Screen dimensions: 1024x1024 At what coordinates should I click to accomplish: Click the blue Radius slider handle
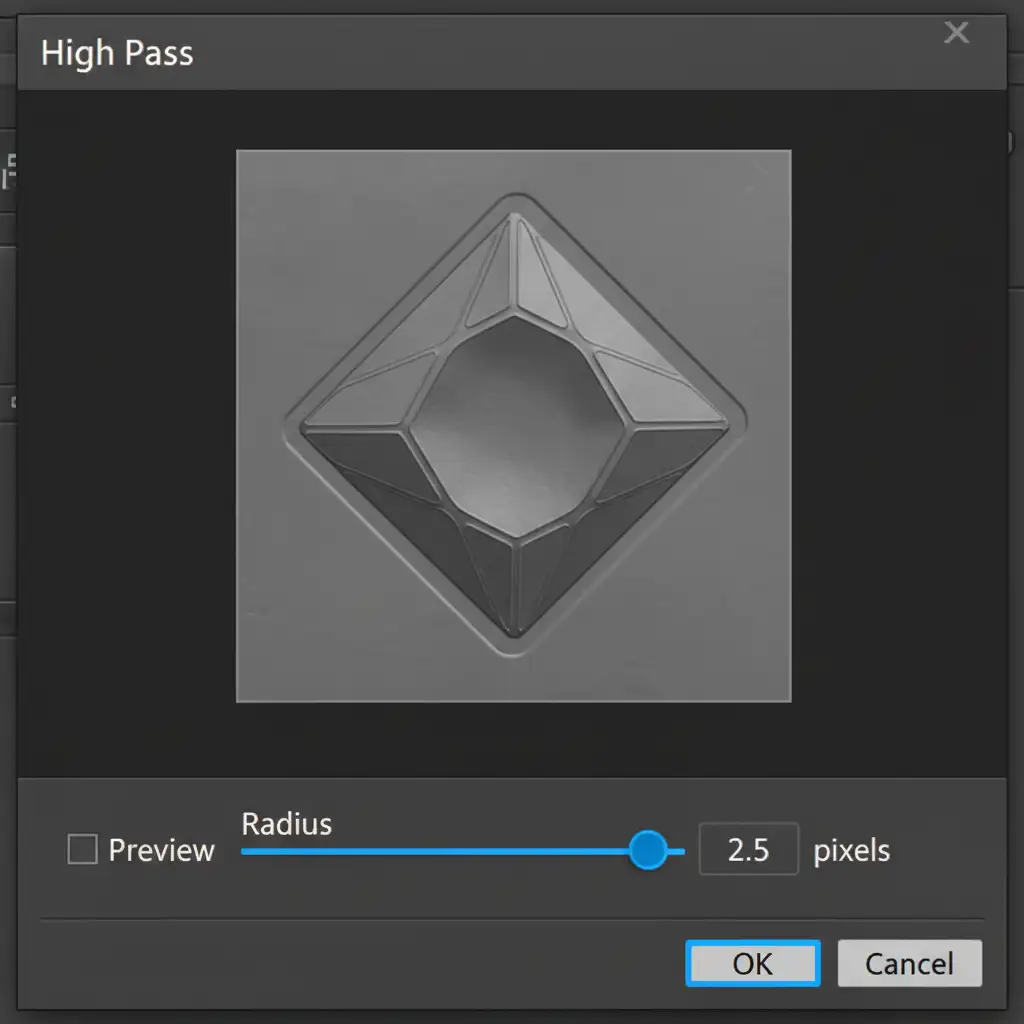point(648,850)
